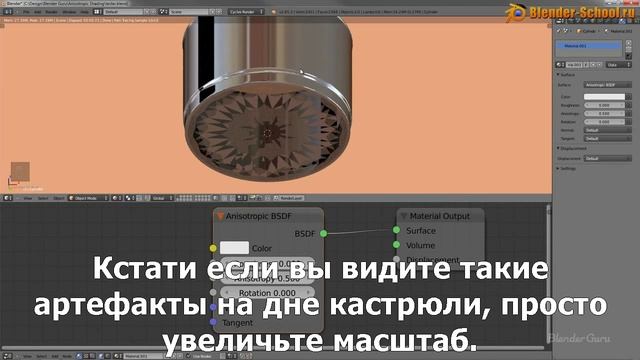The height and width of the screenshot is (360, 640).
Task: Click the Info editor type icon
Action: coord(8,12)
